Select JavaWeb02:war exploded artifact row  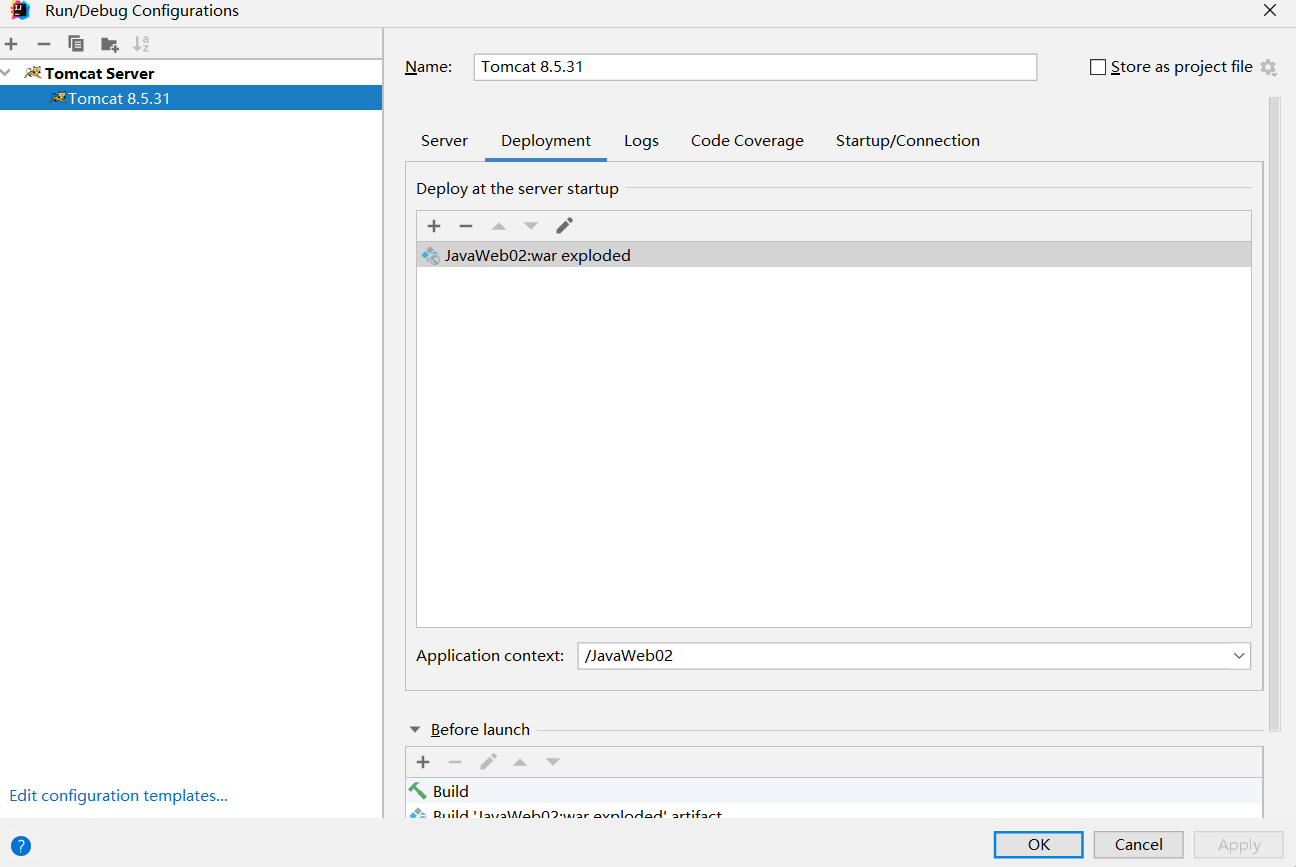(834, 255)
